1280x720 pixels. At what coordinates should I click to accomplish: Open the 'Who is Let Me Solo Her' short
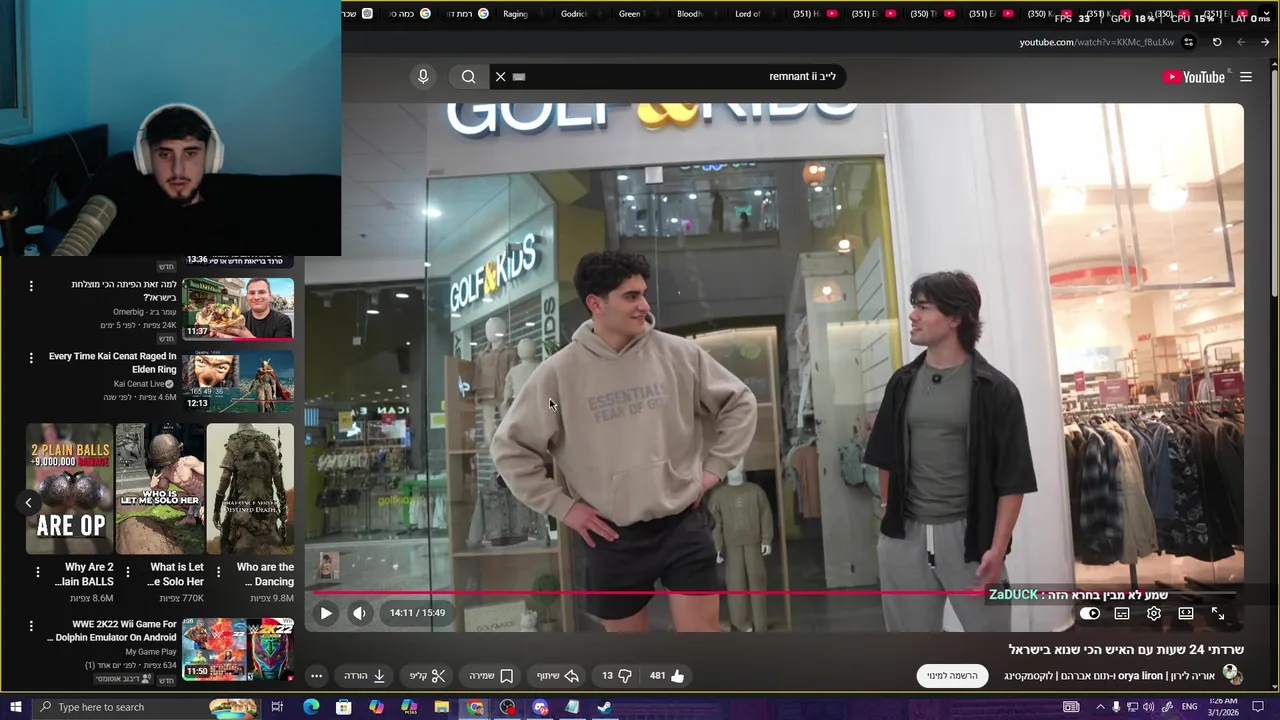pyautogui.click(x=160, y=488)
